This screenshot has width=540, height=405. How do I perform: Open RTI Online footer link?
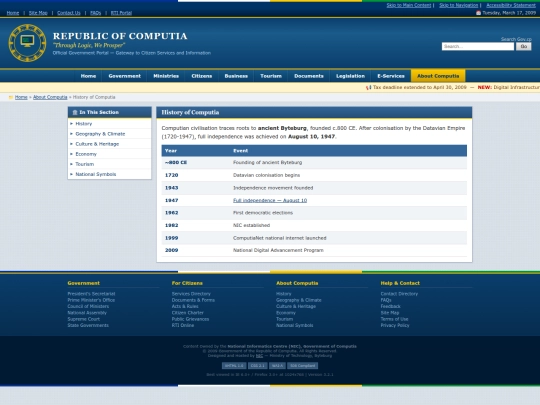(183, 325)
